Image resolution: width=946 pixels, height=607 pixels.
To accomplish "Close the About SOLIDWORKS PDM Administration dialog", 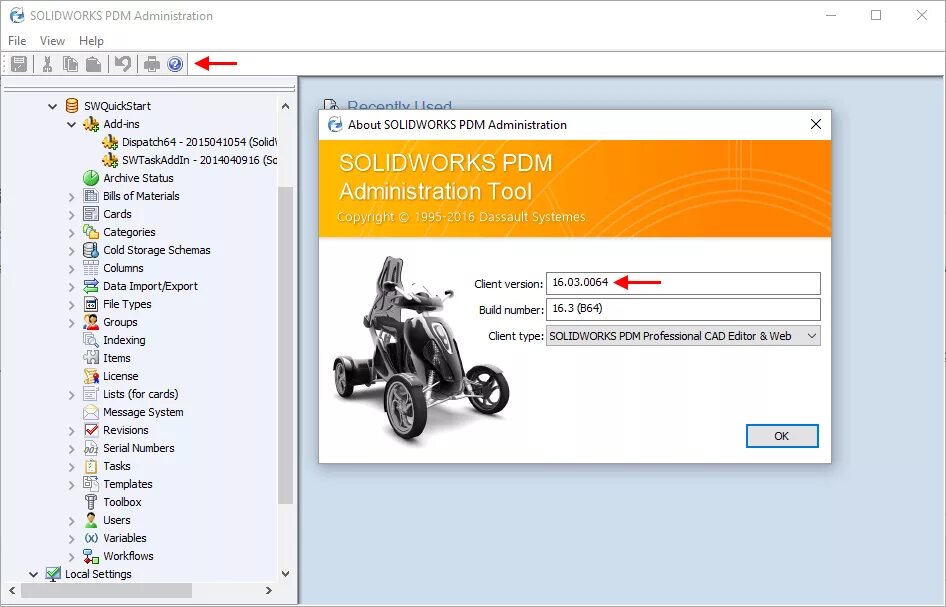I will point(816,124).
